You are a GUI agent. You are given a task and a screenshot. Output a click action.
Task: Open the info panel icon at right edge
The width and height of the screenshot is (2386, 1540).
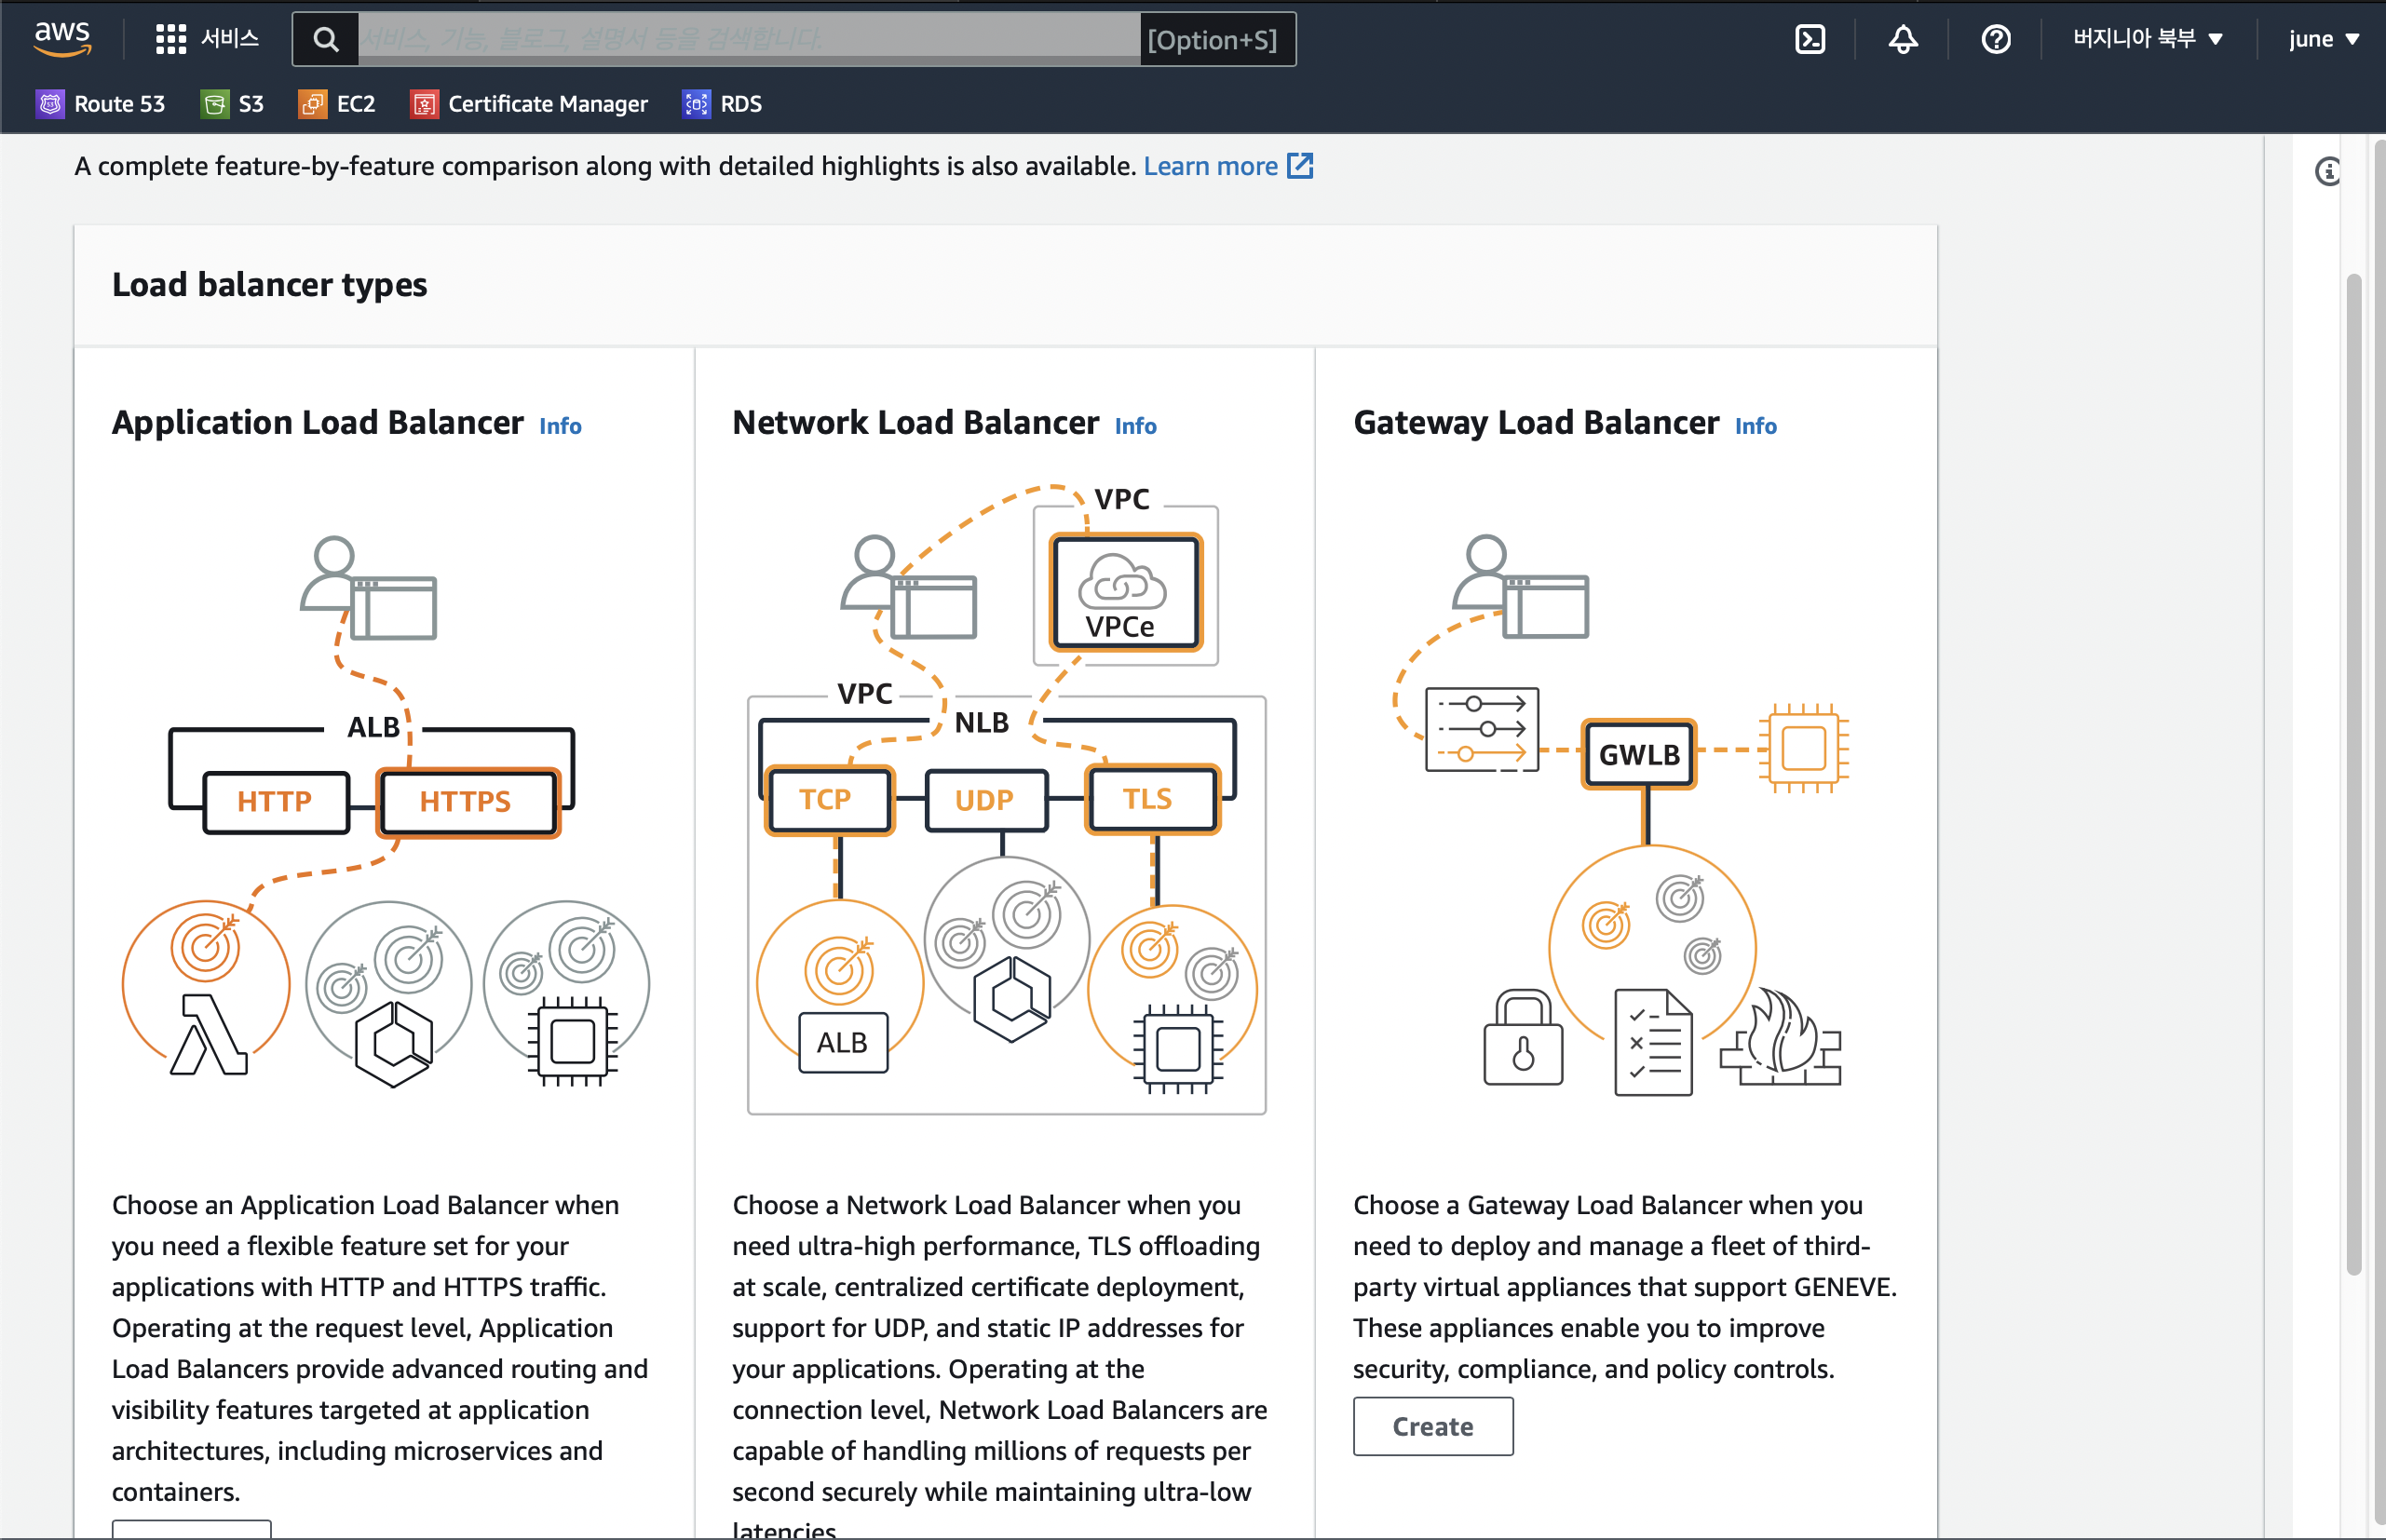(x=2328, y=172)
